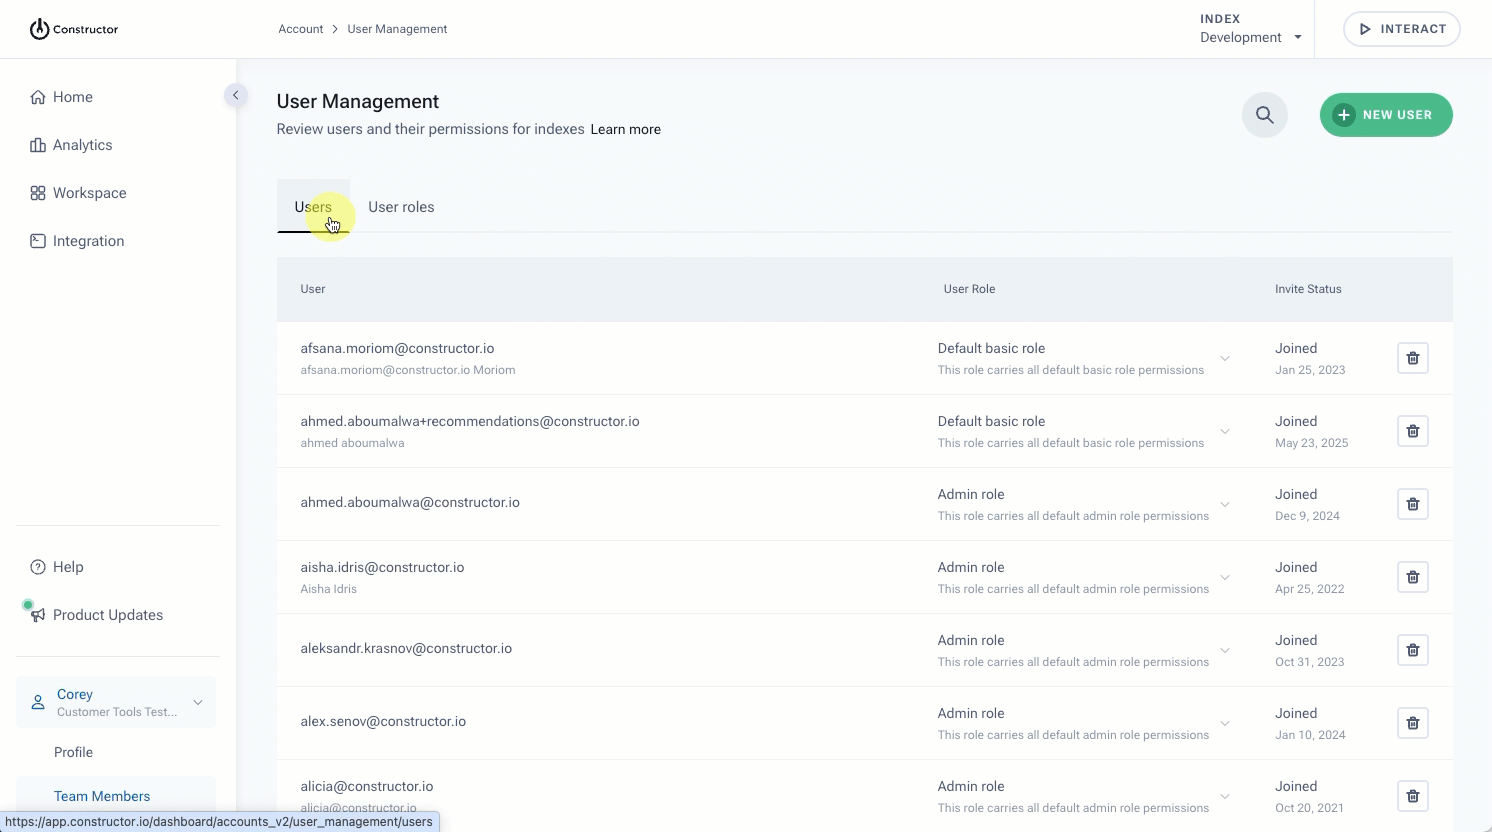Click the Apr 25, 2022 joined date

click(1310, 589)
